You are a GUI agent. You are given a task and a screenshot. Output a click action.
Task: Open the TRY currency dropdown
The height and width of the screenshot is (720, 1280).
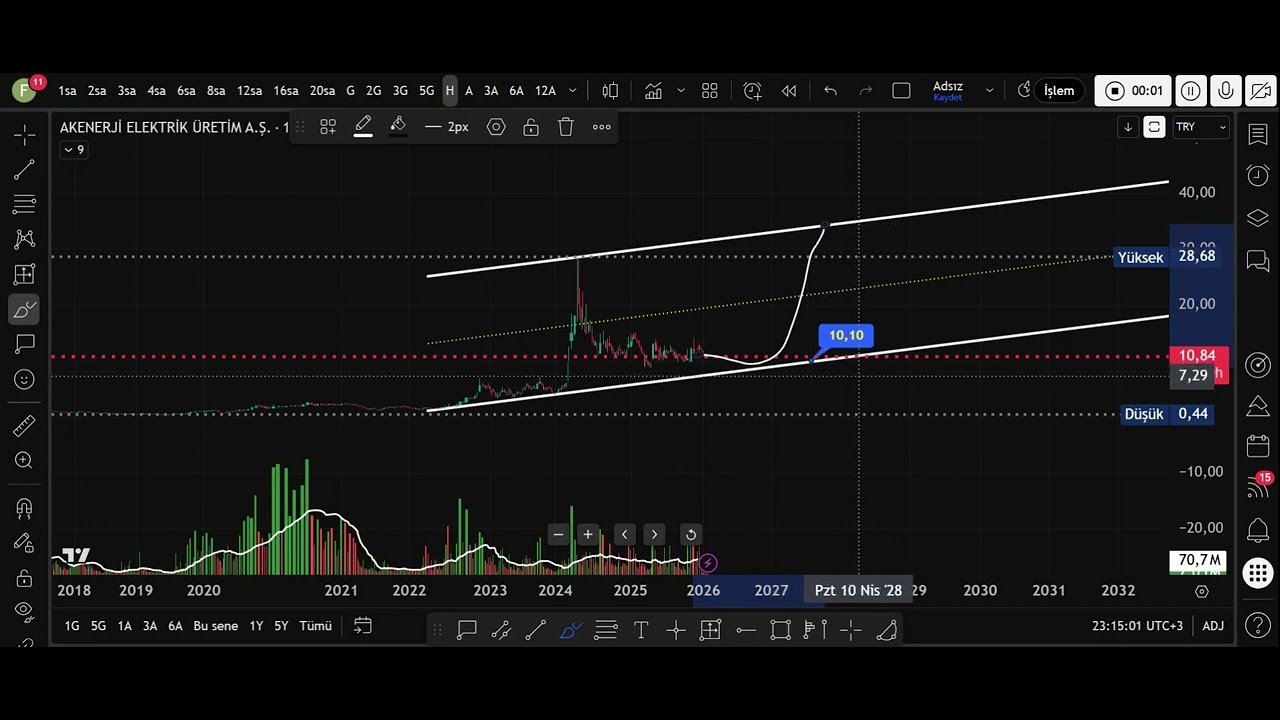[1201, 127]
